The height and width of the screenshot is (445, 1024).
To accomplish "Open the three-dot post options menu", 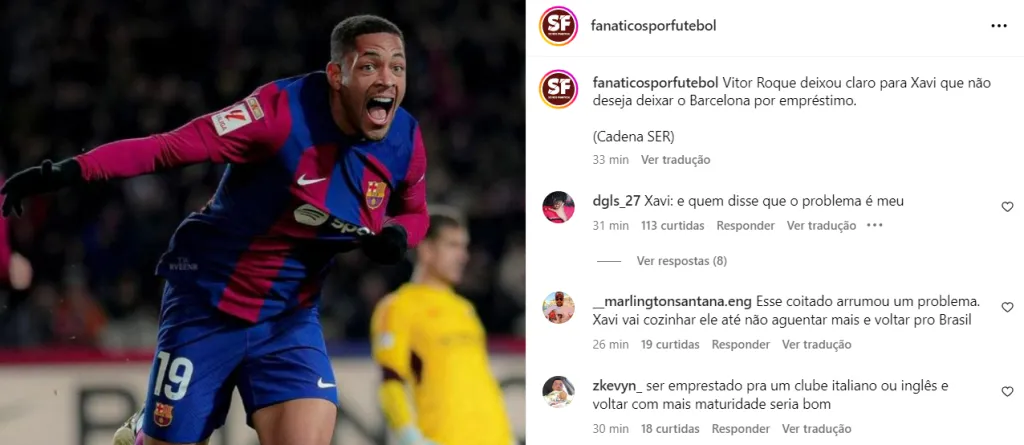I will [999, 25].
